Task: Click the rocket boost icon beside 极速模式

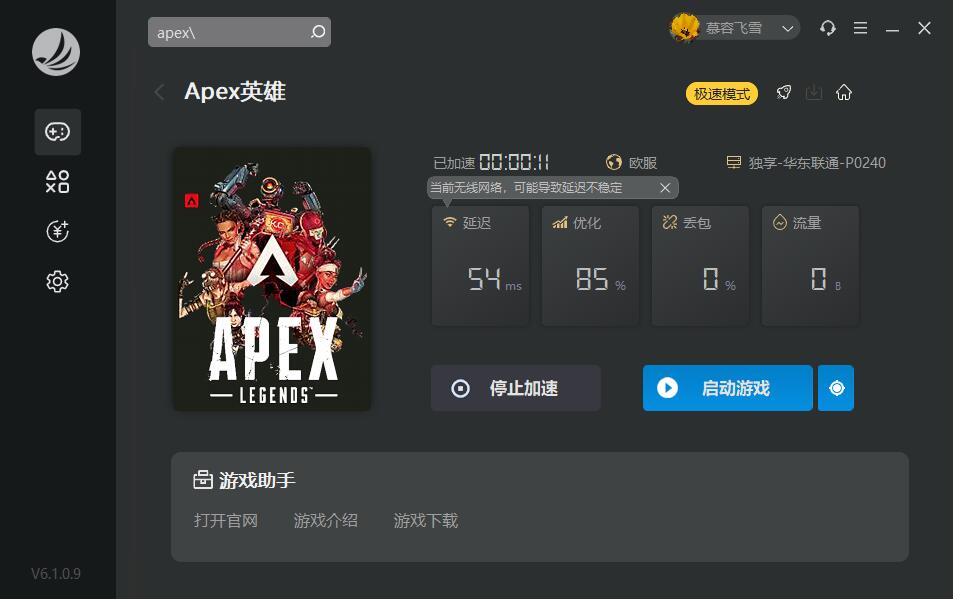Action: click(x=784, y=93)
